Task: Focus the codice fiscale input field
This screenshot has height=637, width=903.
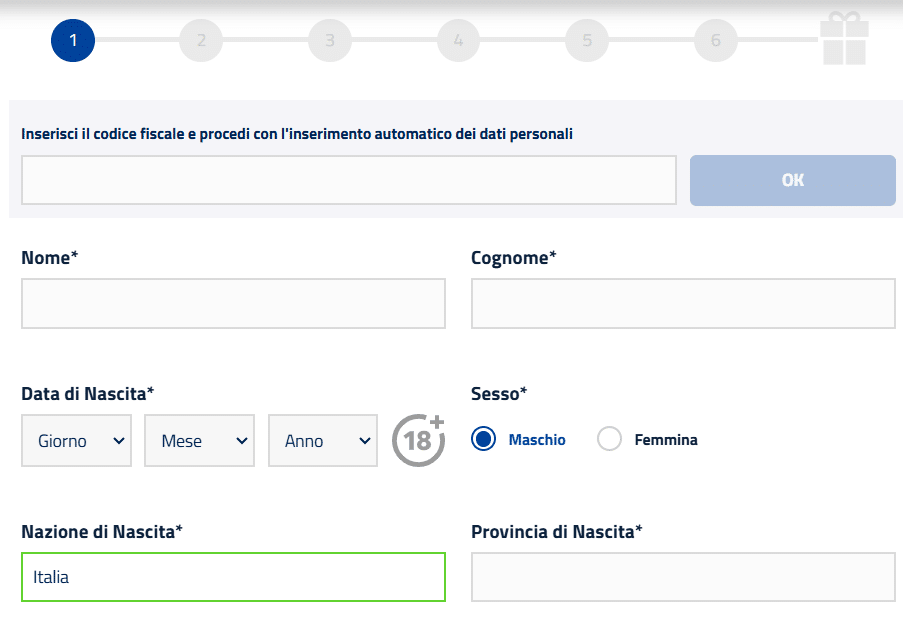Action: (349, 180)
